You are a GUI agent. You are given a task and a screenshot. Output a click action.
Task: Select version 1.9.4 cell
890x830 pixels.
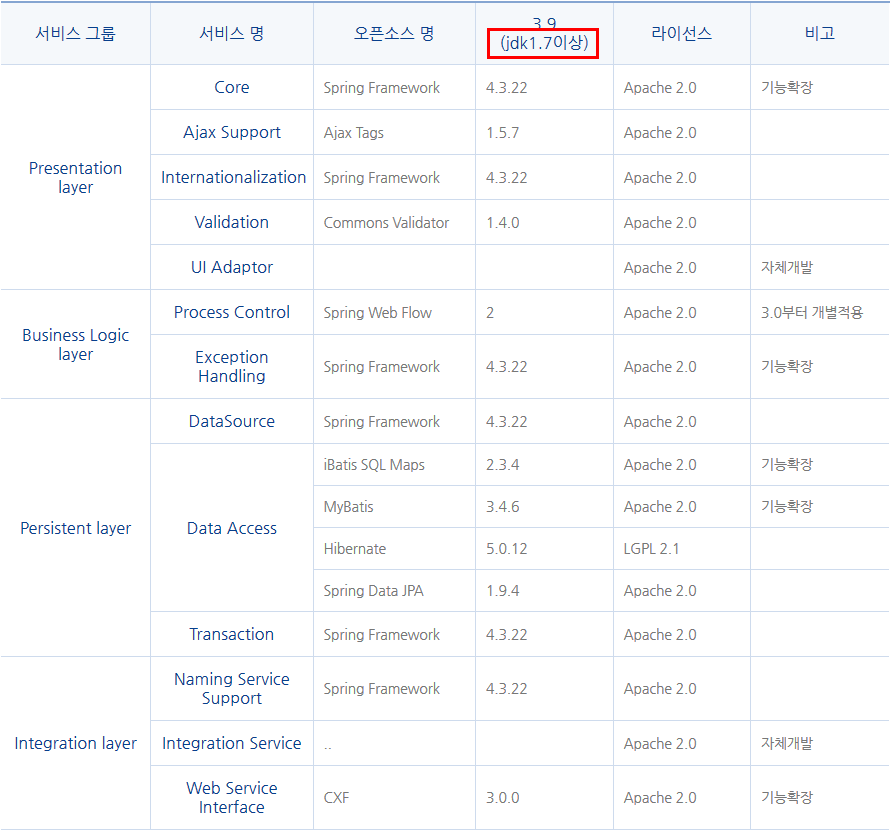[544, 590]
